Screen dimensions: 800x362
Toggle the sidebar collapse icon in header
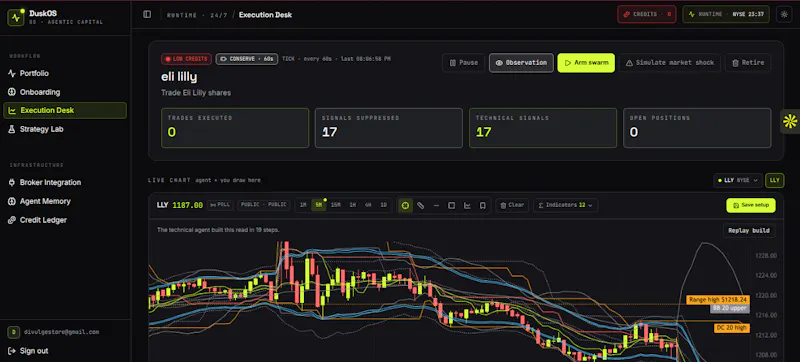[x=147, y=15]
